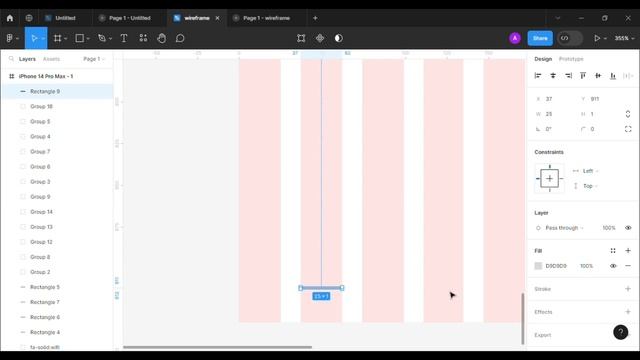The image size is (640, 360).
Task: Select the Hand tool
Action: [x=162, y=38]
